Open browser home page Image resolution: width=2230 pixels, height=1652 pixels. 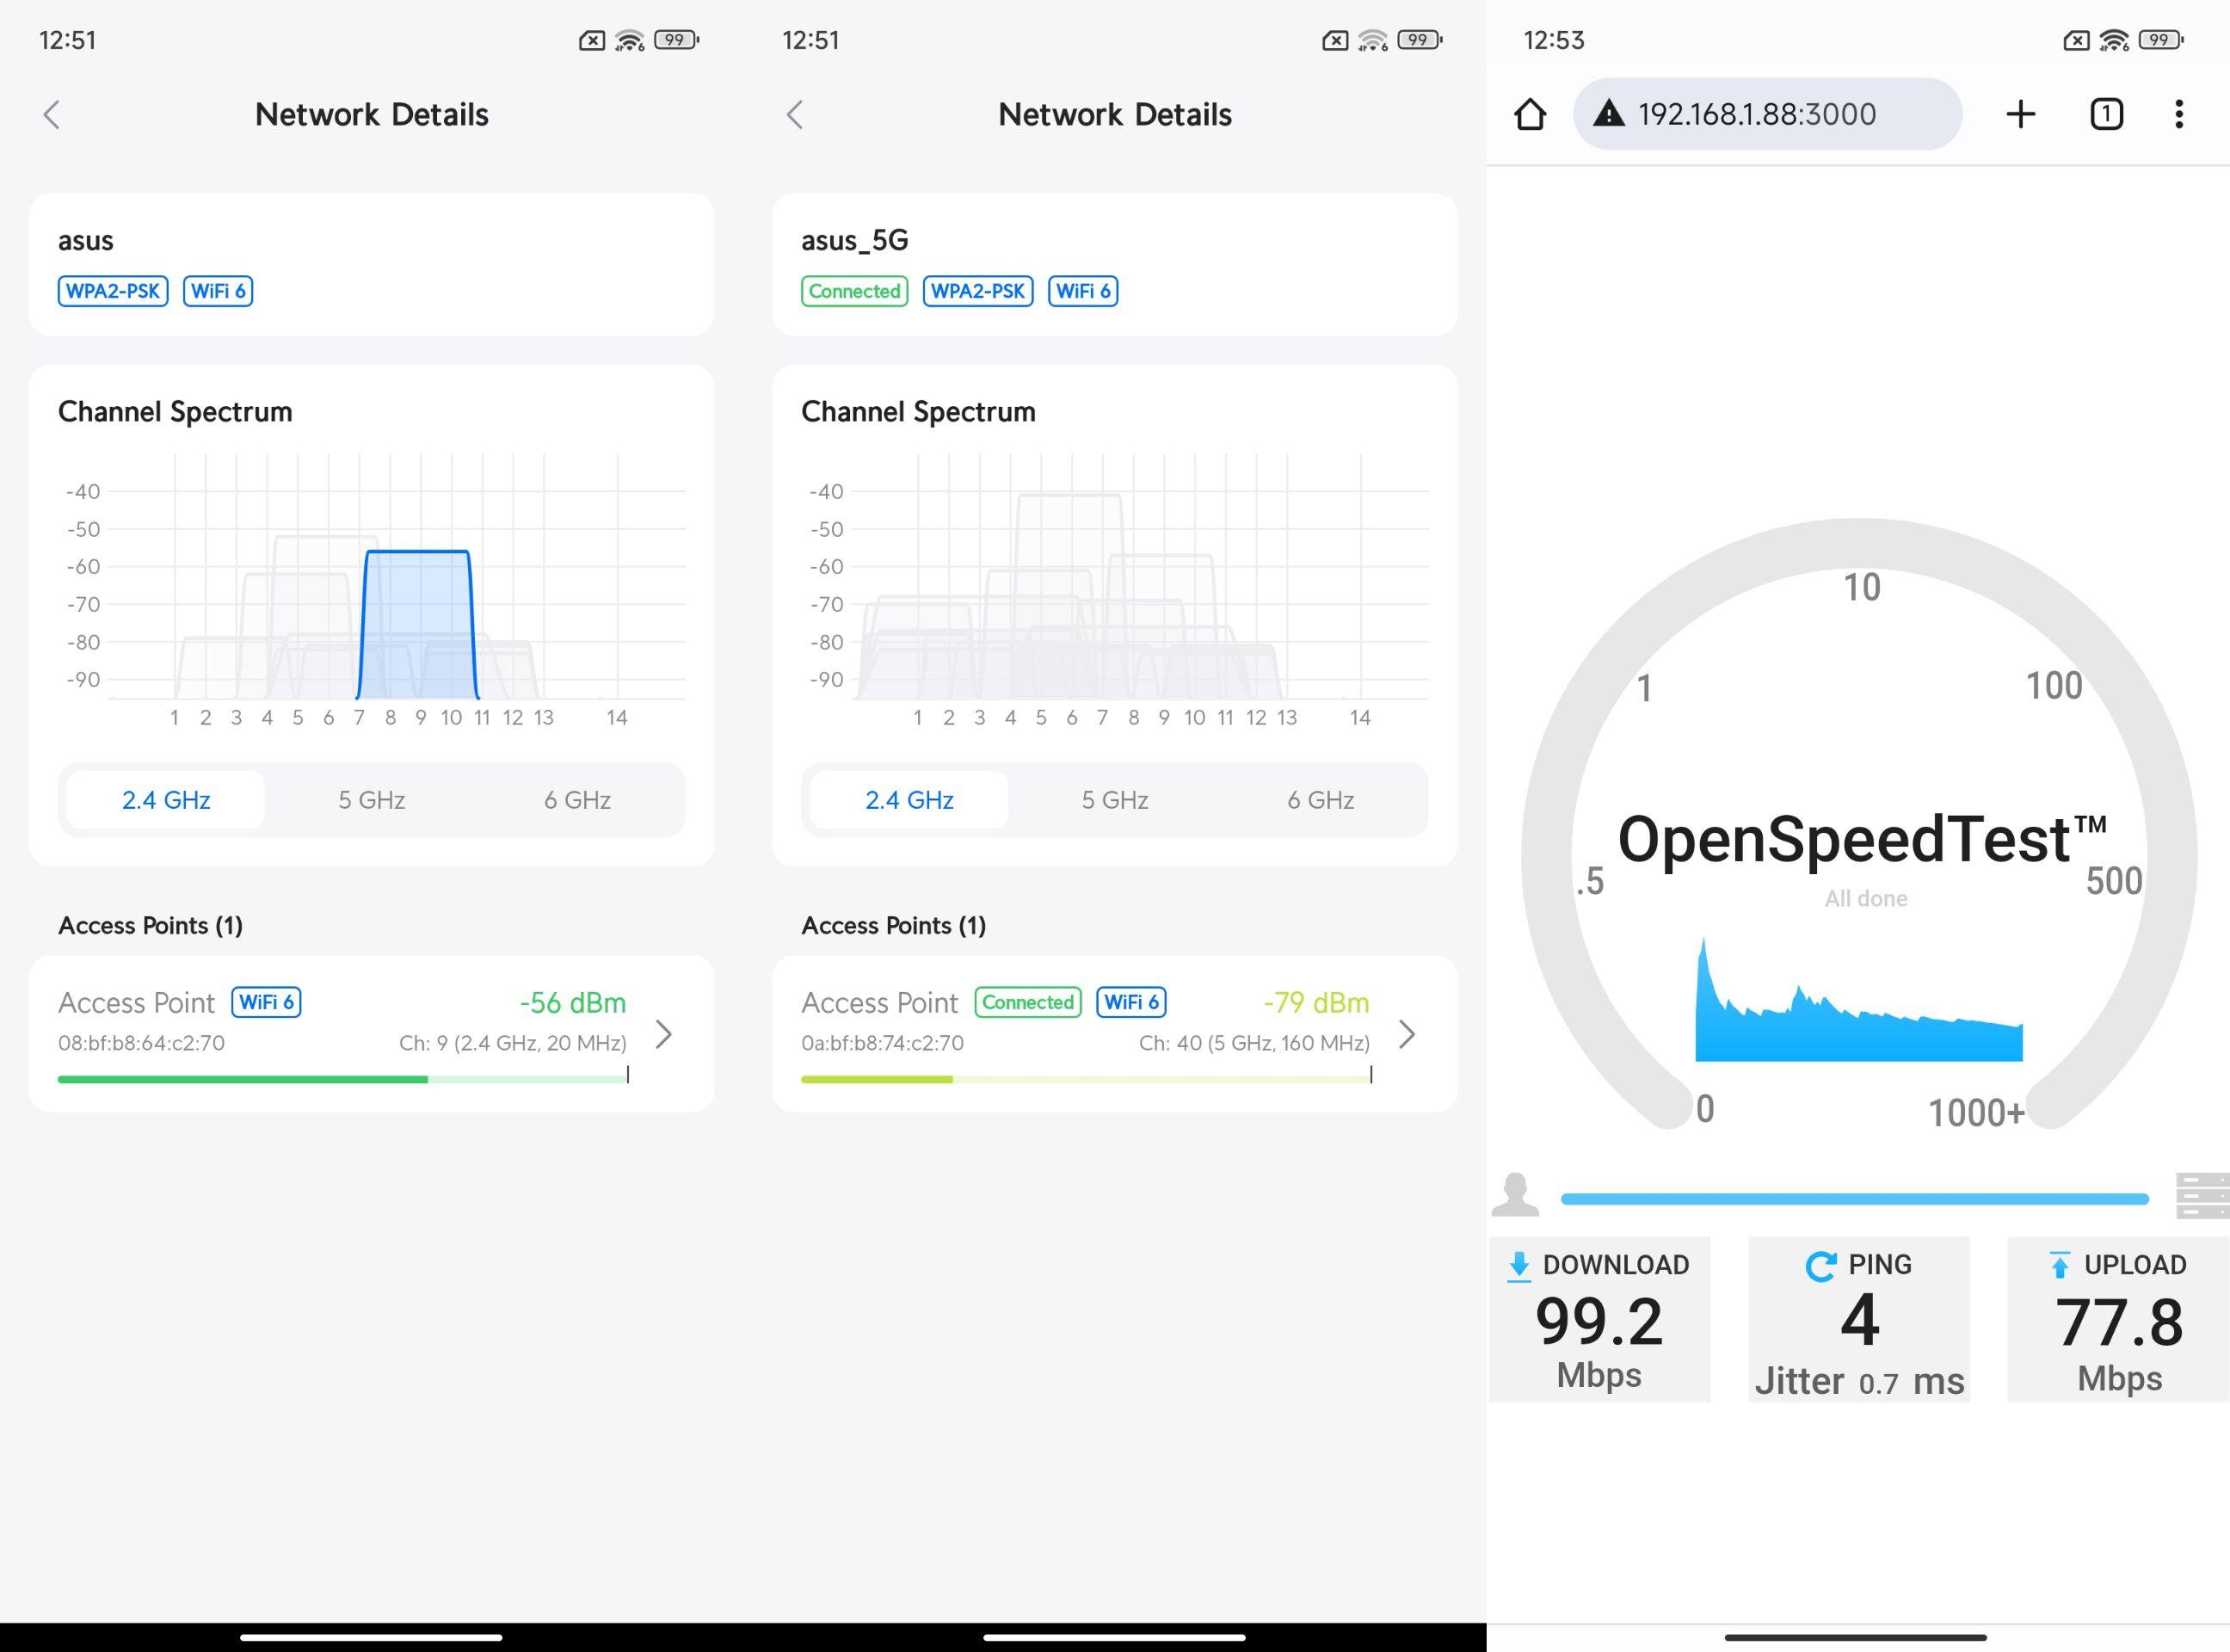[x=1529, y=114]
